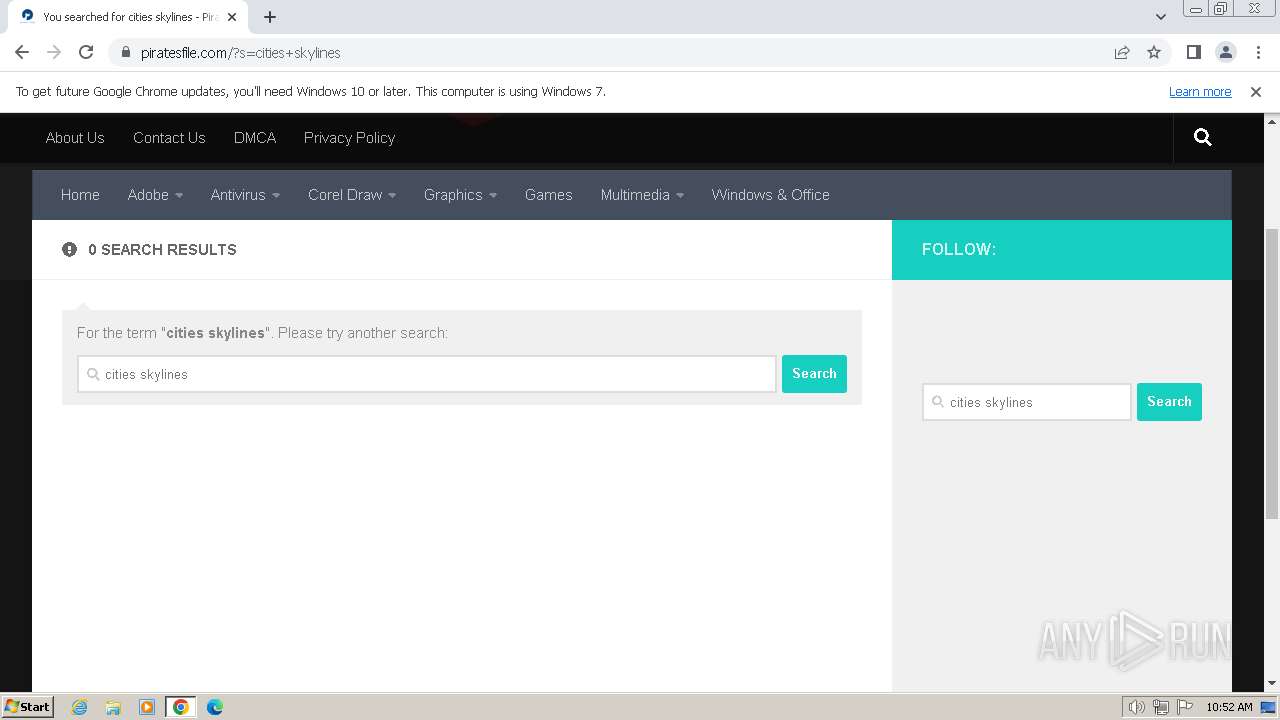
Task: Bookmark this tab with star icon
Action: tap(1154, 52)
